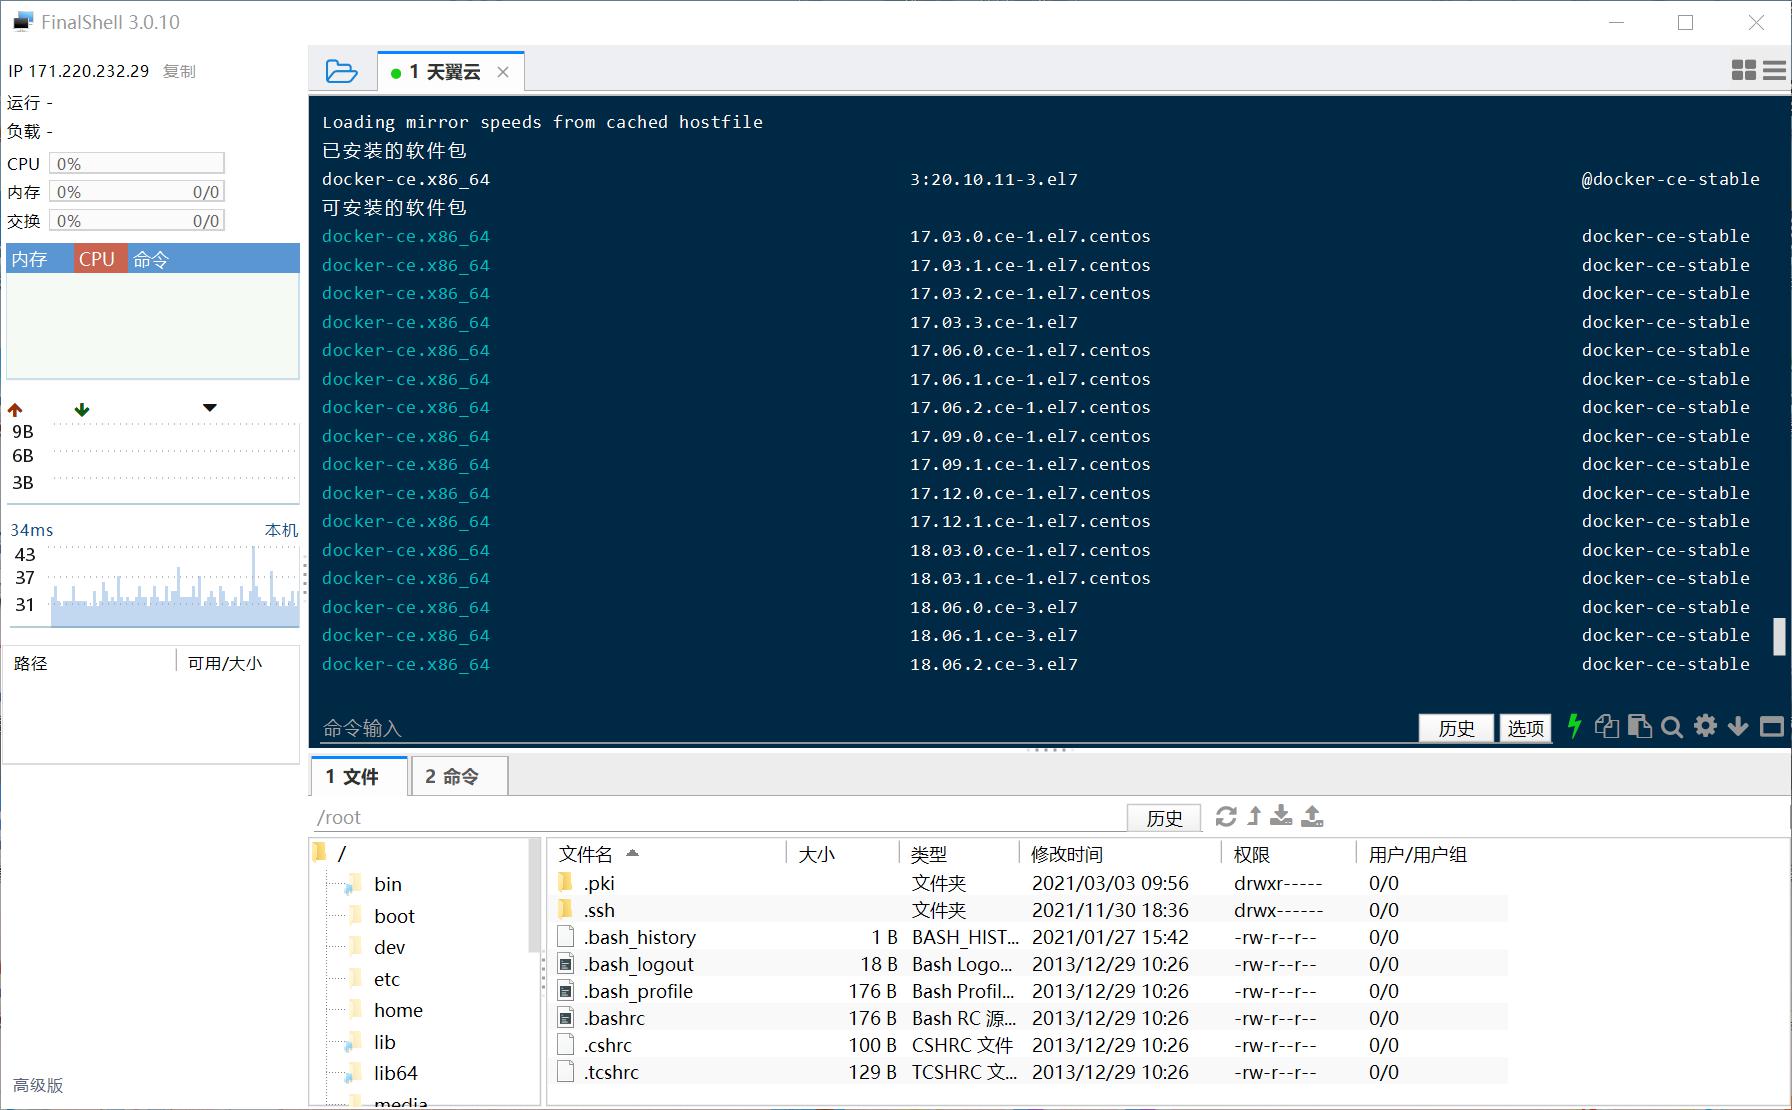
Task: Open the 选项 options button
Action: click(x=1525, y=728)
